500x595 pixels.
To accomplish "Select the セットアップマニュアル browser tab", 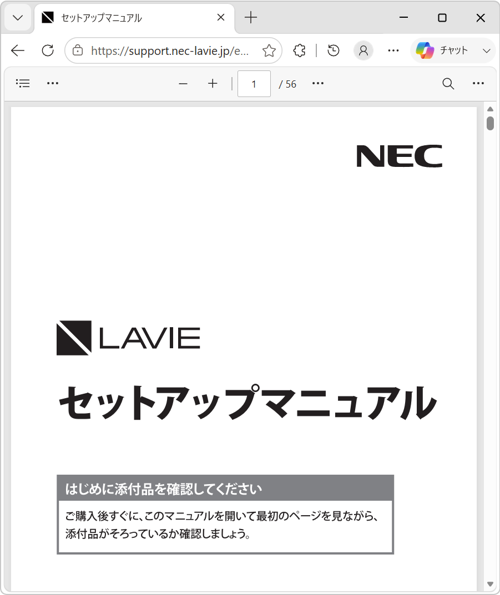I will coord(135,18).
